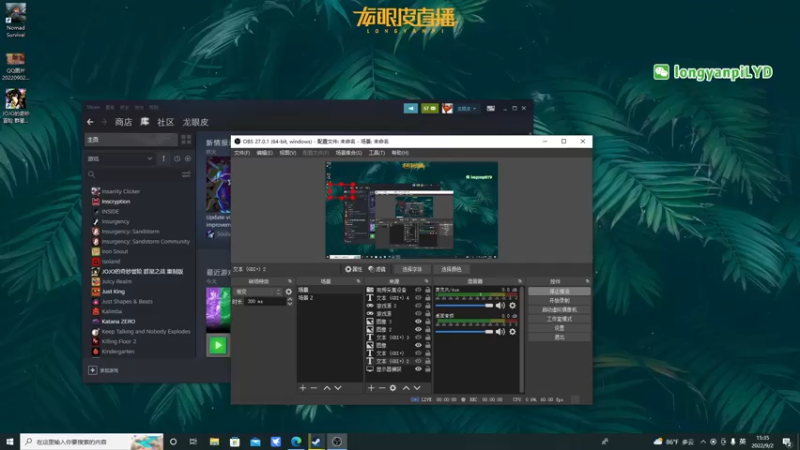The height and width of the screenshot is (450, 800).
Task: Move selected source up in Sources list
Action: 406,388
